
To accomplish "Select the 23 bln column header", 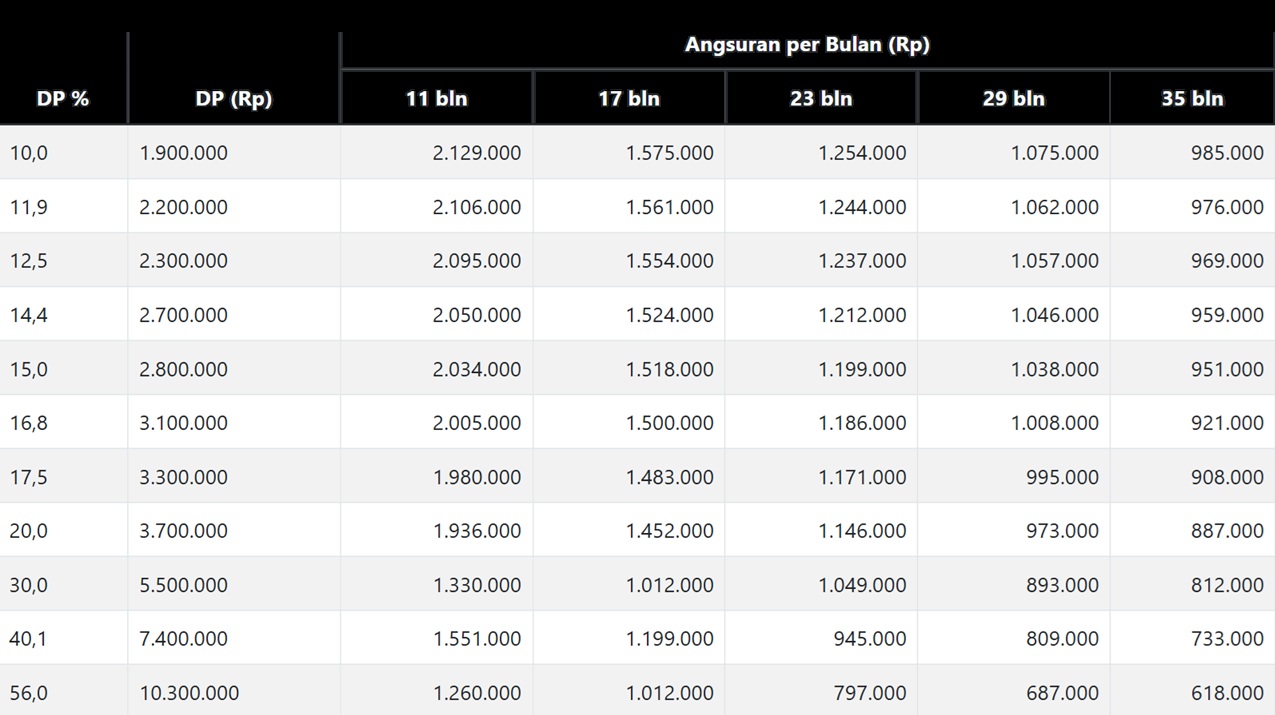I will point(821,98).
